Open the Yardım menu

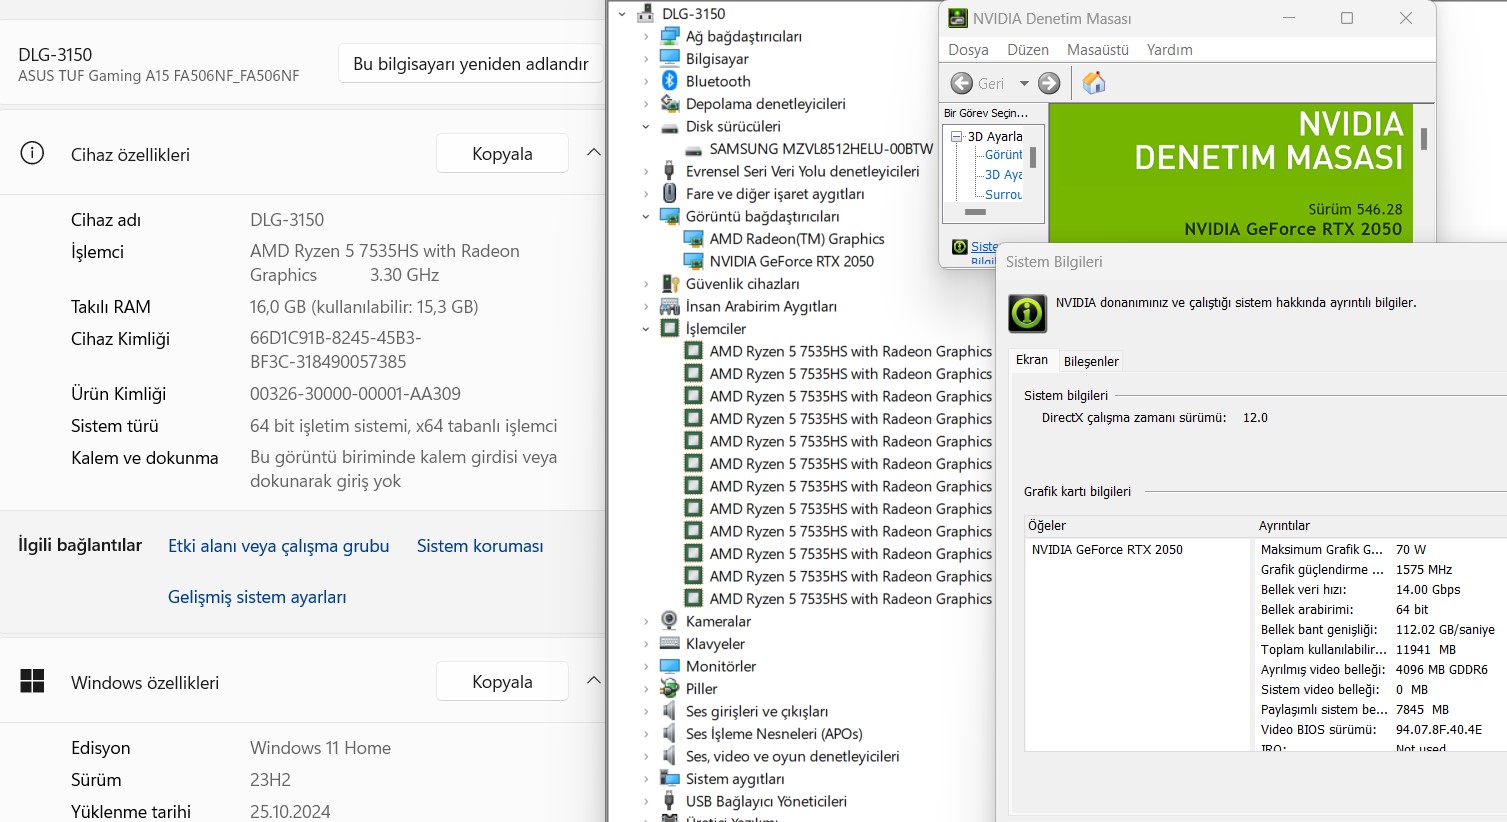click(1169, 50)
